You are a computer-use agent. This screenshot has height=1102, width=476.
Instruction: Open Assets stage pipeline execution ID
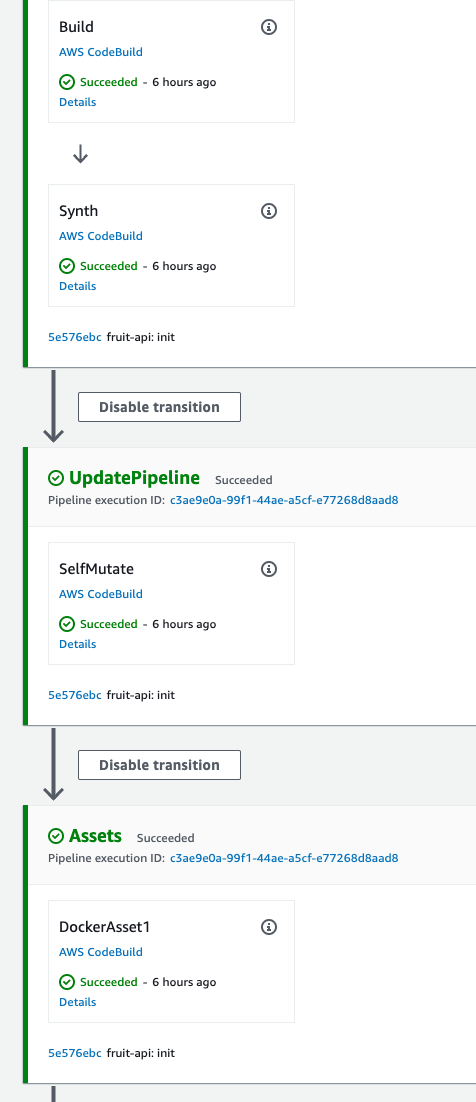point(284,858)
